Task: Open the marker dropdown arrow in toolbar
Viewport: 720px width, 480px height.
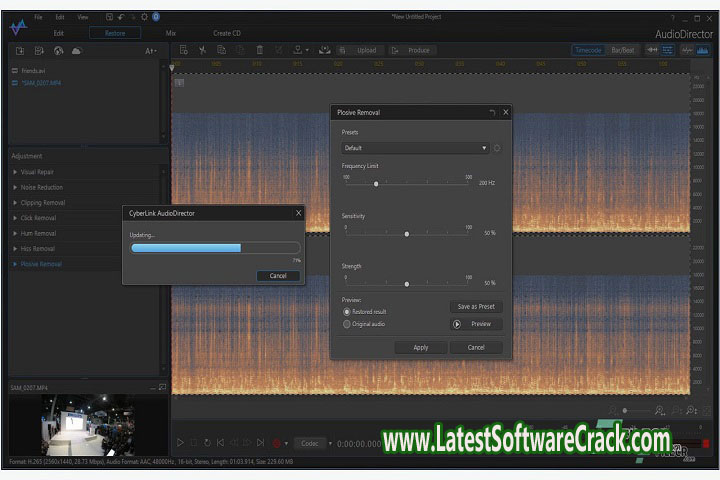Action: pos(307,51)
